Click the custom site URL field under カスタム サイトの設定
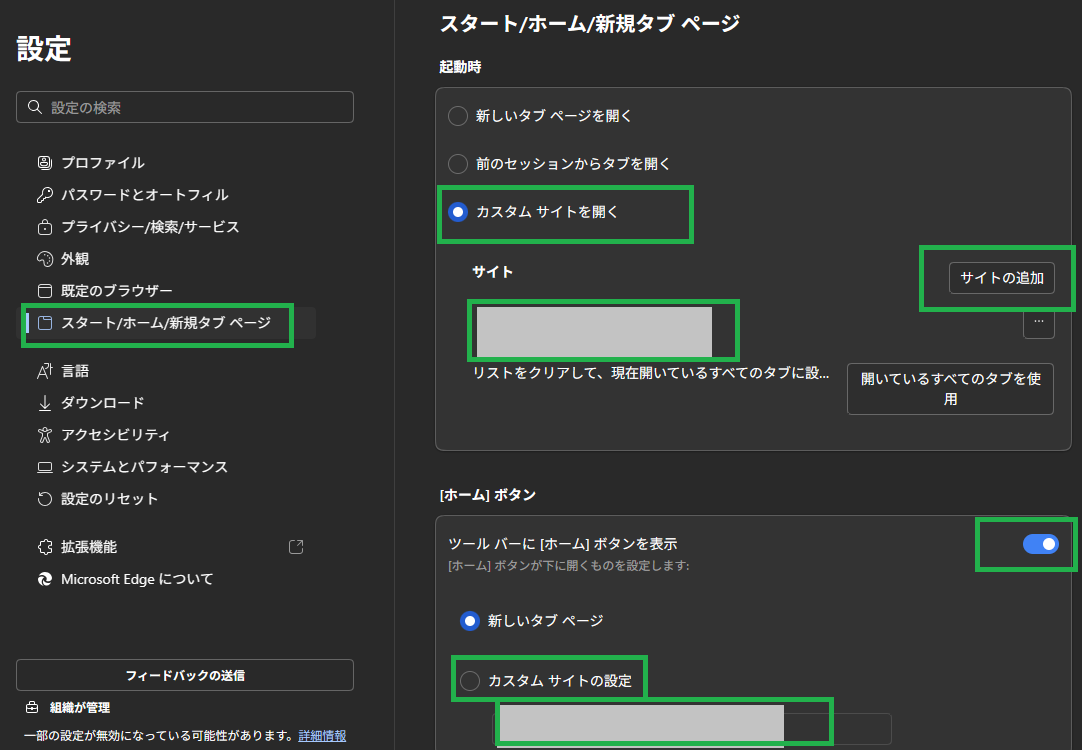 pos(692,729)
